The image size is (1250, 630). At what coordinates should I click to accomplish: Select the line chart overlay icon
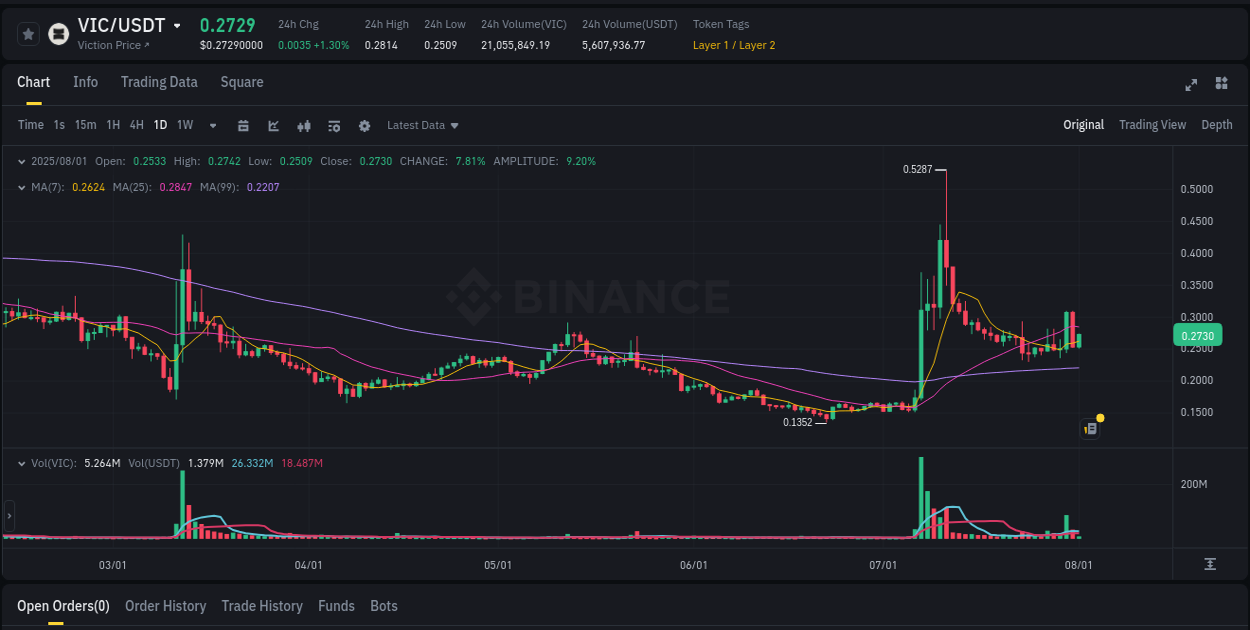tap(274, 125)
